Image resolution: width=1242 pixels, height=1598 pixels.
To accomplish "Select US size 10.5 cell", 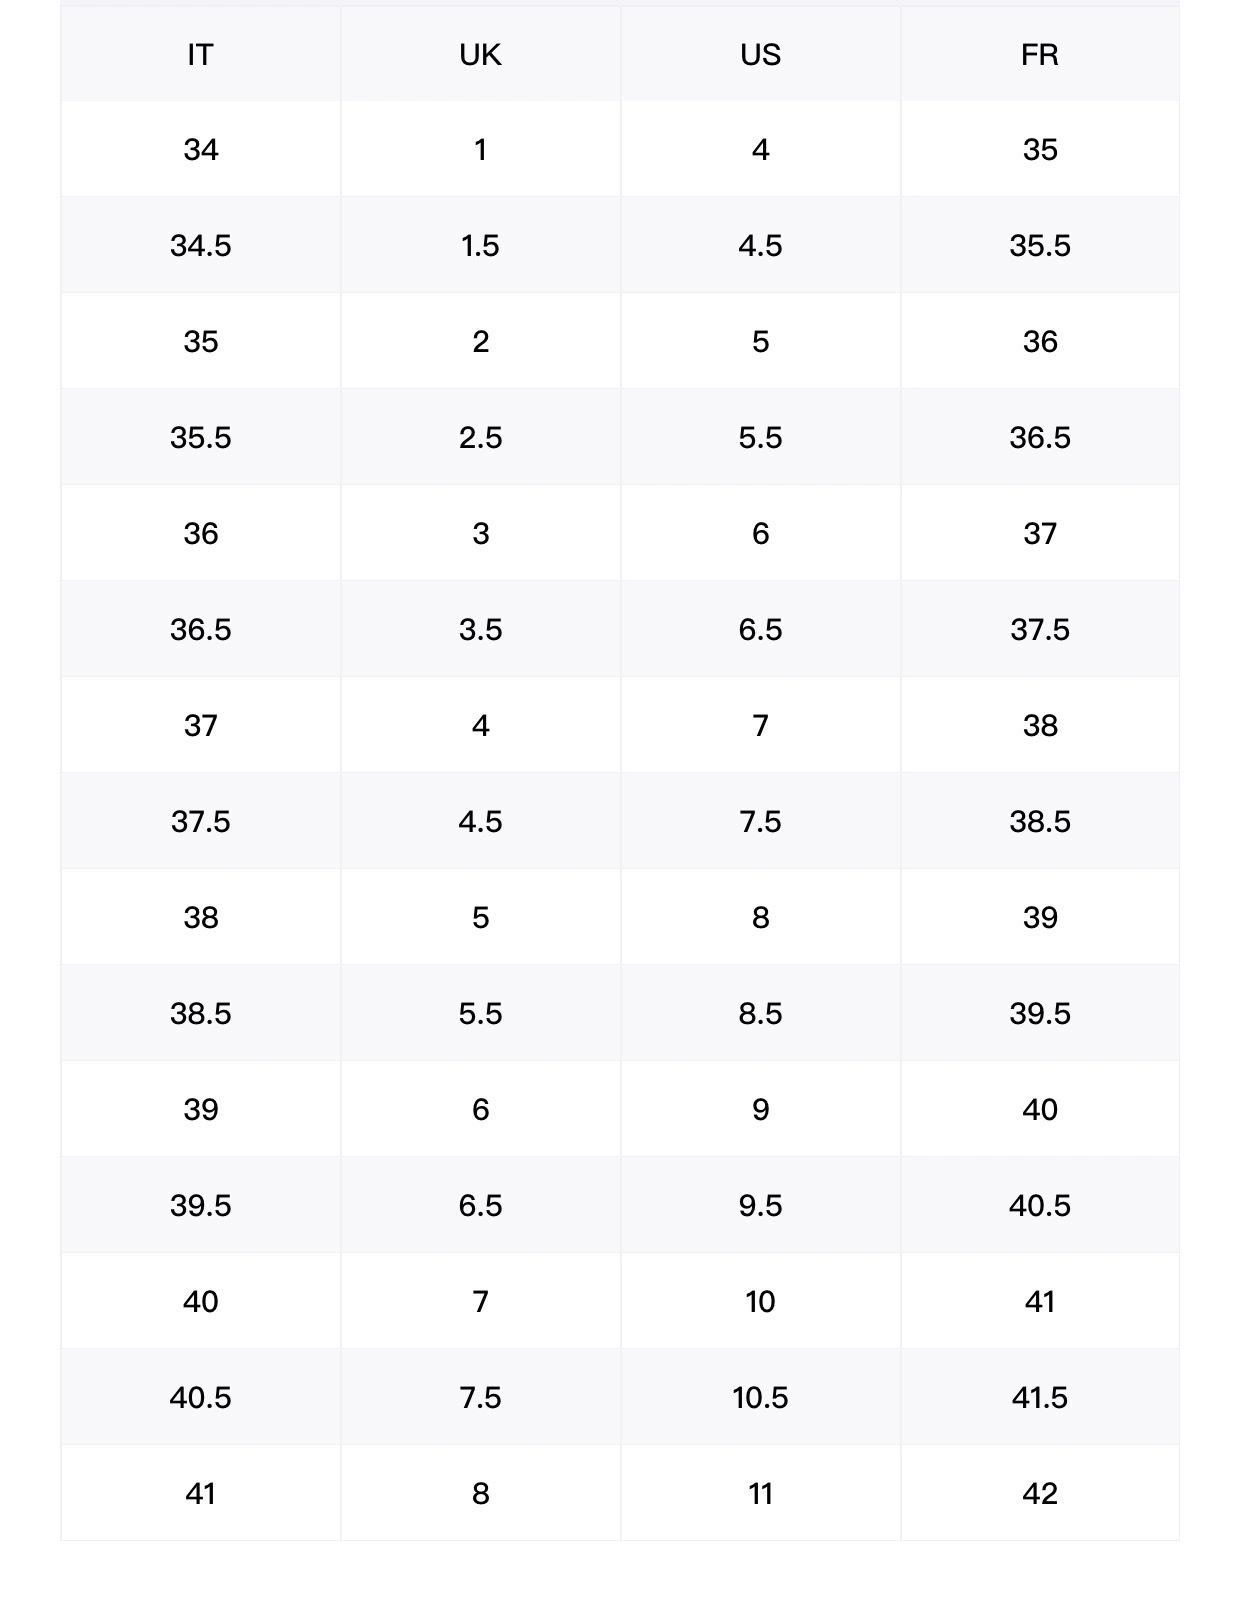I will 760,1398.
